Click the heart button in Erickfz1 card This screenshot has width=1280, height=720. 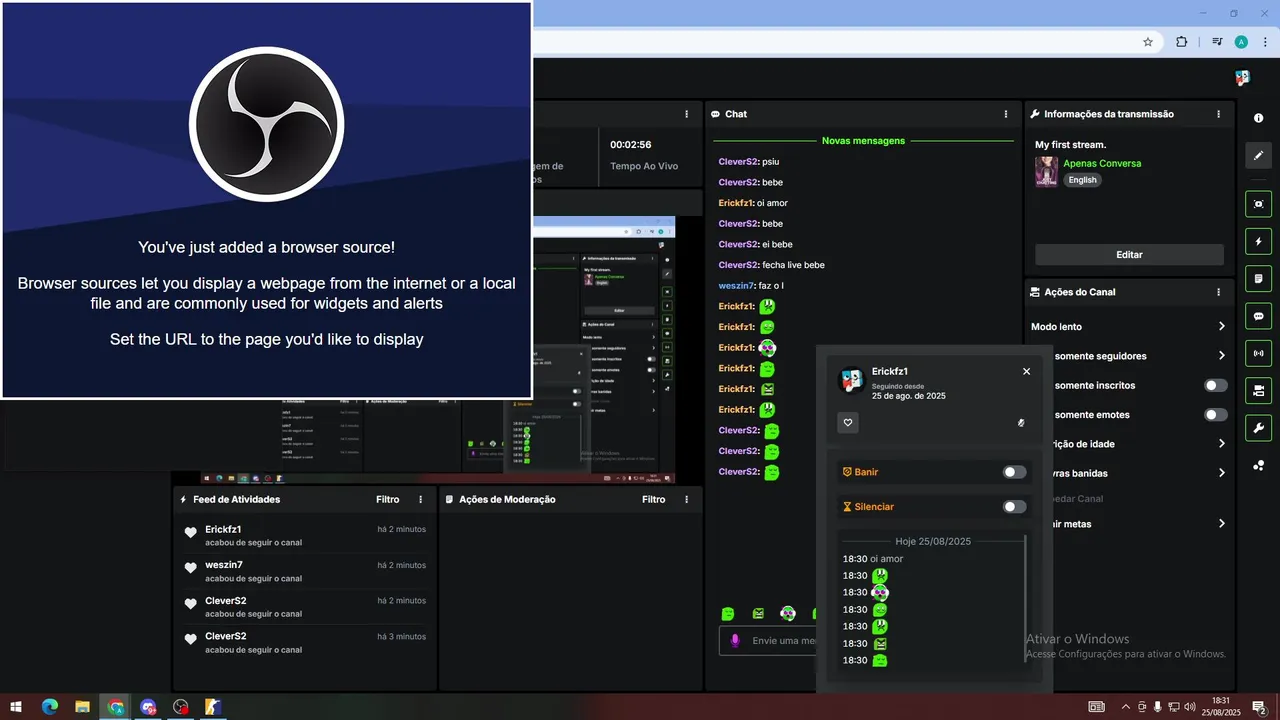tap(848, 423)
